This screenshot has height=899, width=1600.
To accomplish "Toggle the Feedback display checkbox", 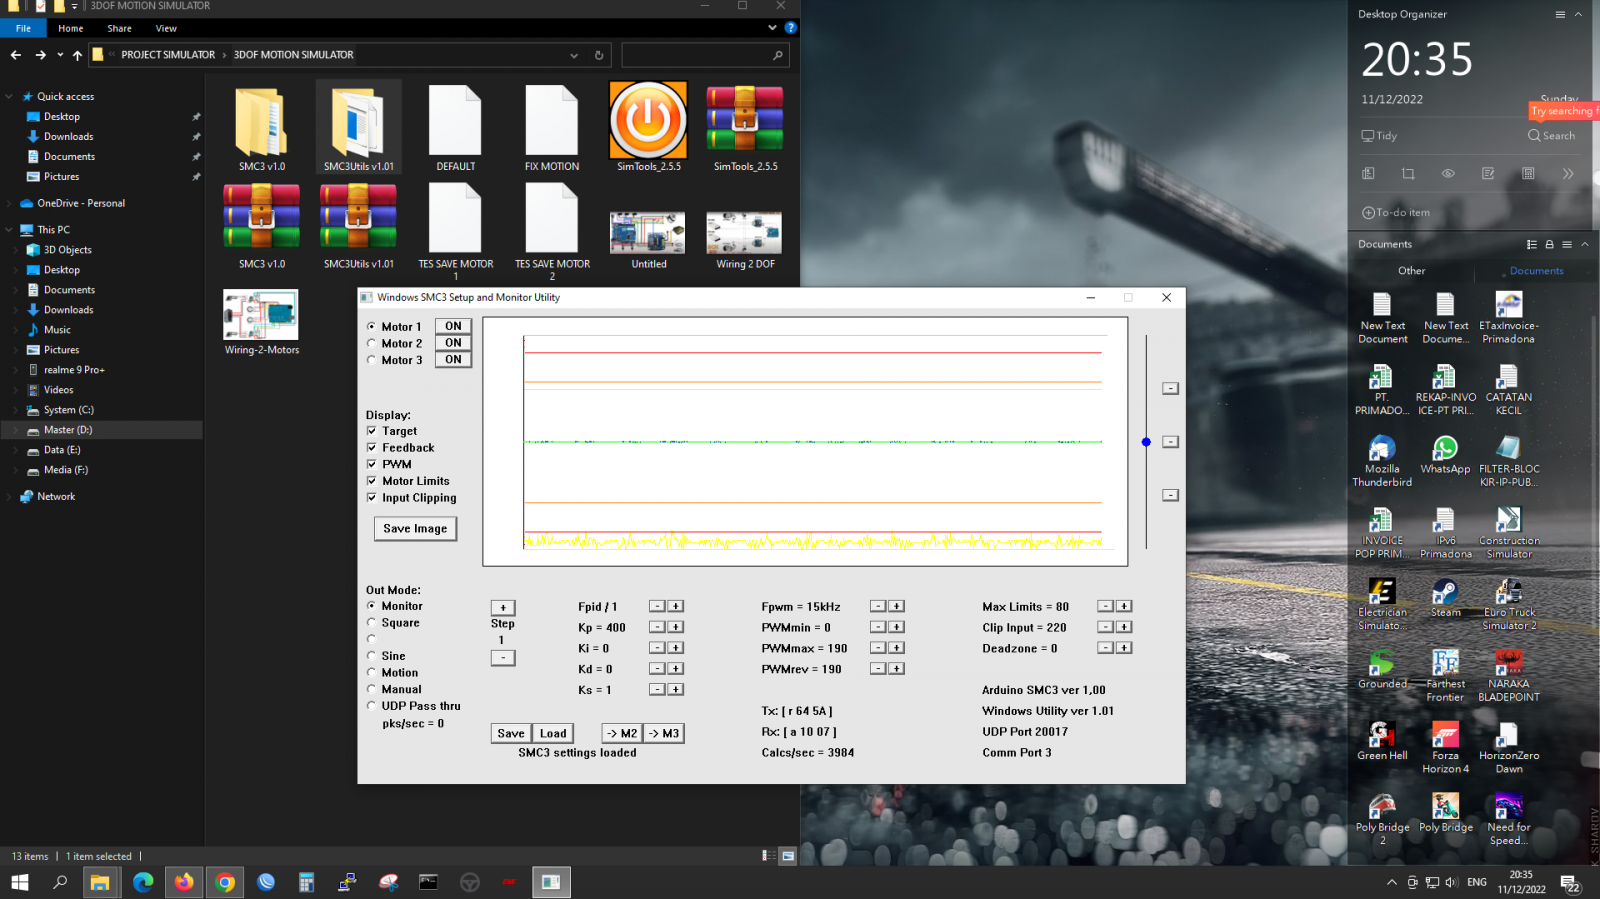I will (x=371, y=448).
